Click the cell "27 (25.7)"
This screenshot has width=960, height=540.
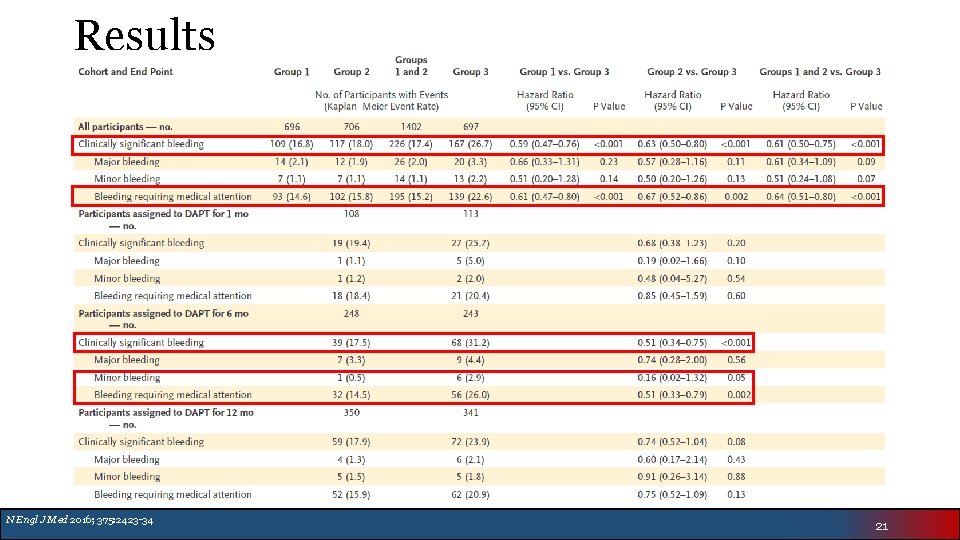(470, 243)
